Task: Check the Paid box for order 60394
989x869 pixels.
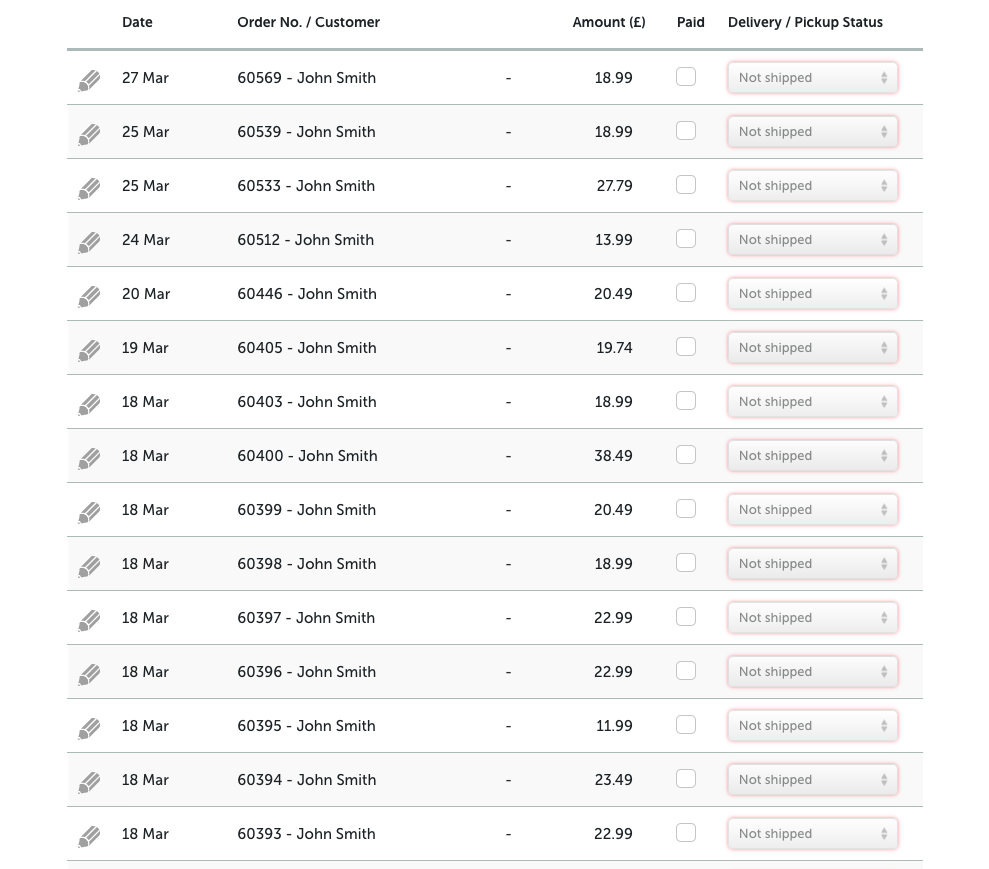Action: 686,779
